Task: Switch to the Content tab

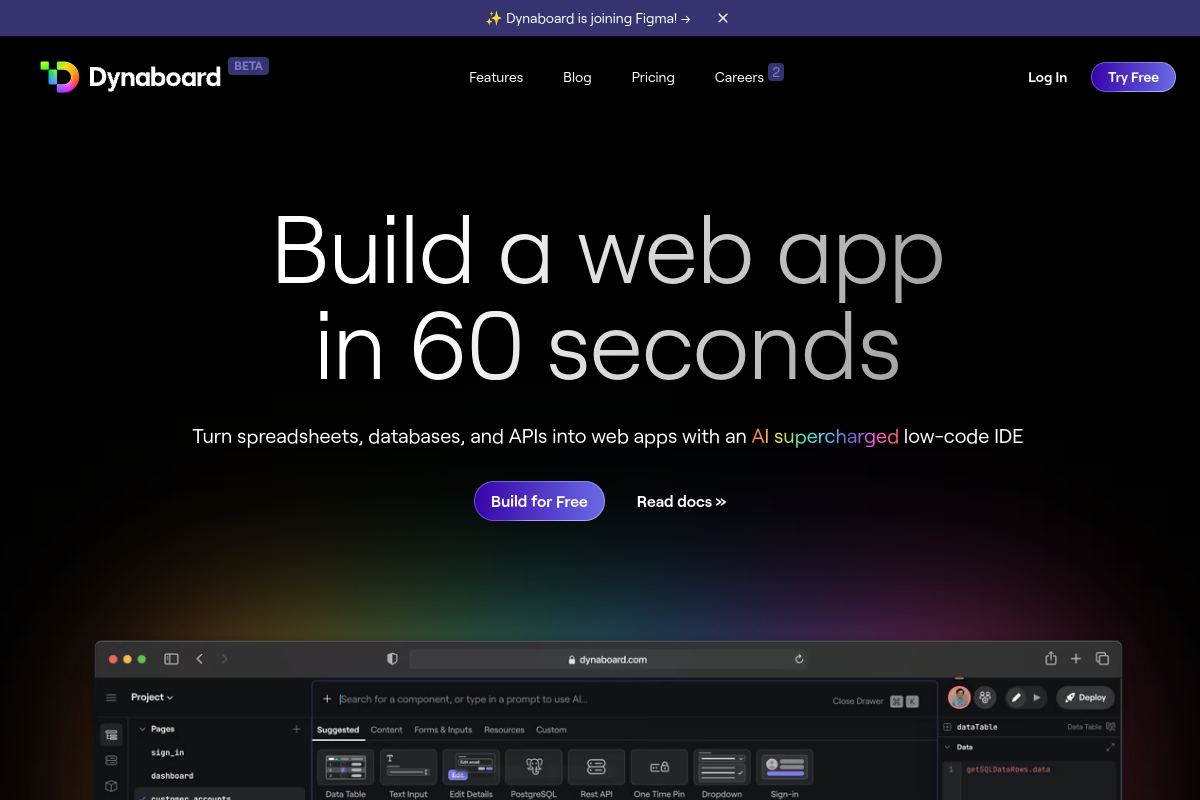Action: 387,730
